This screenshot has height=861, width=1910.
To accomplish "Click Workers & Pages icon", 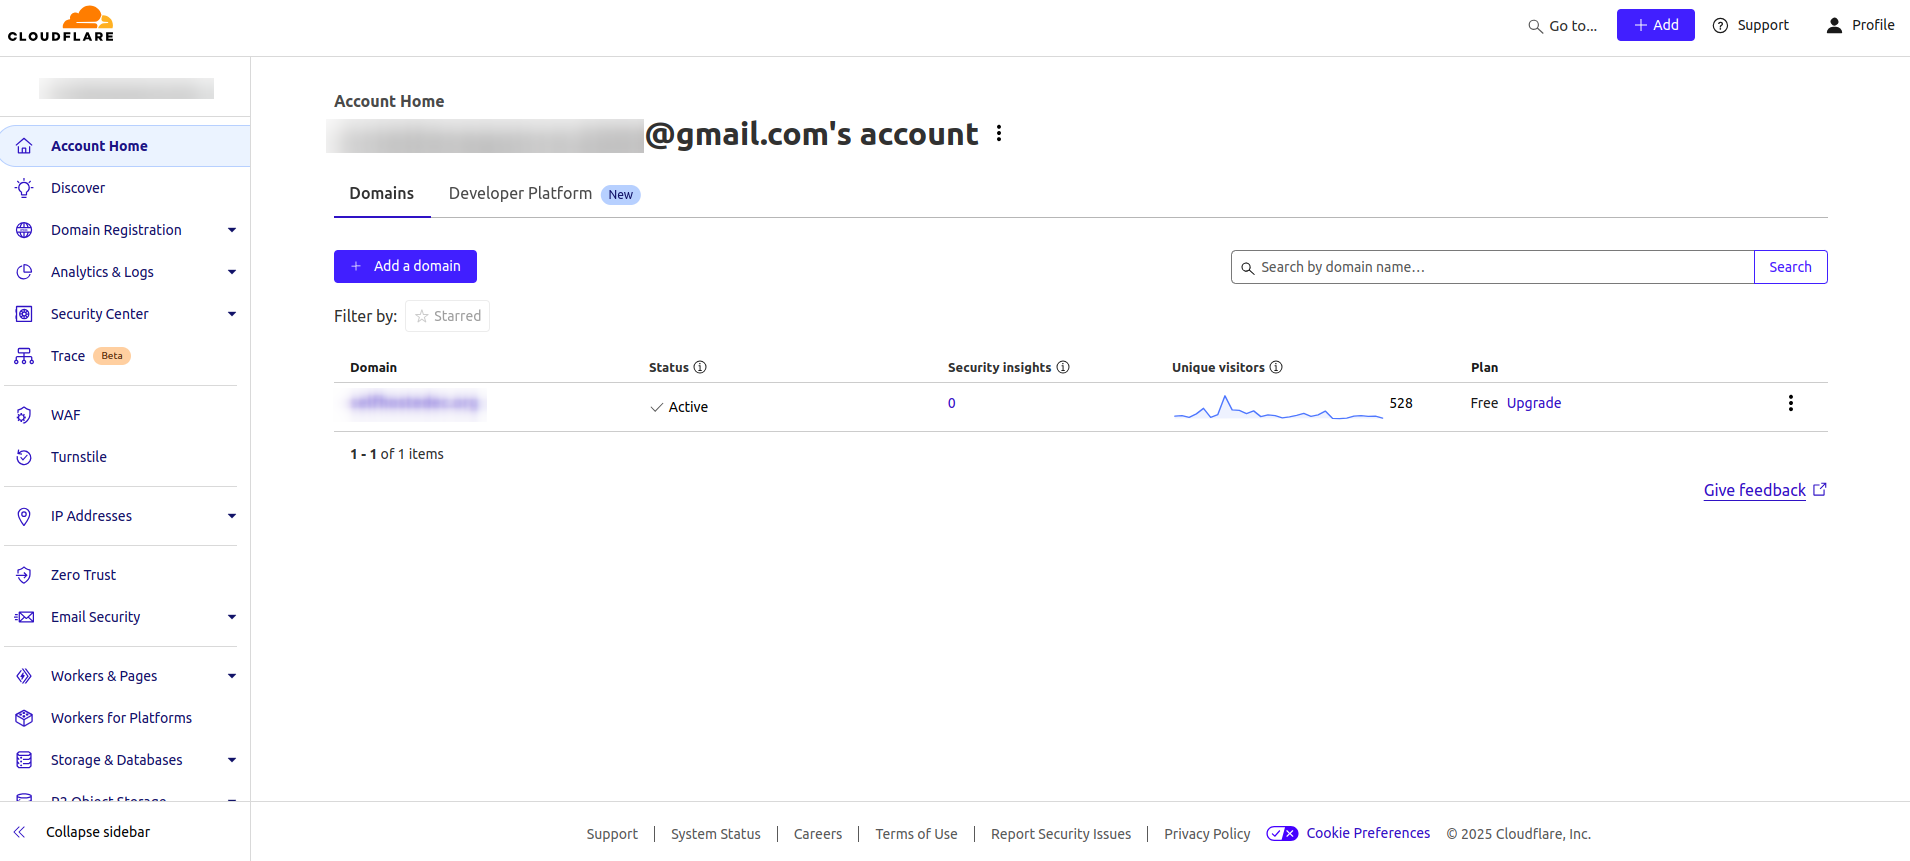I will tap(24, 676).
